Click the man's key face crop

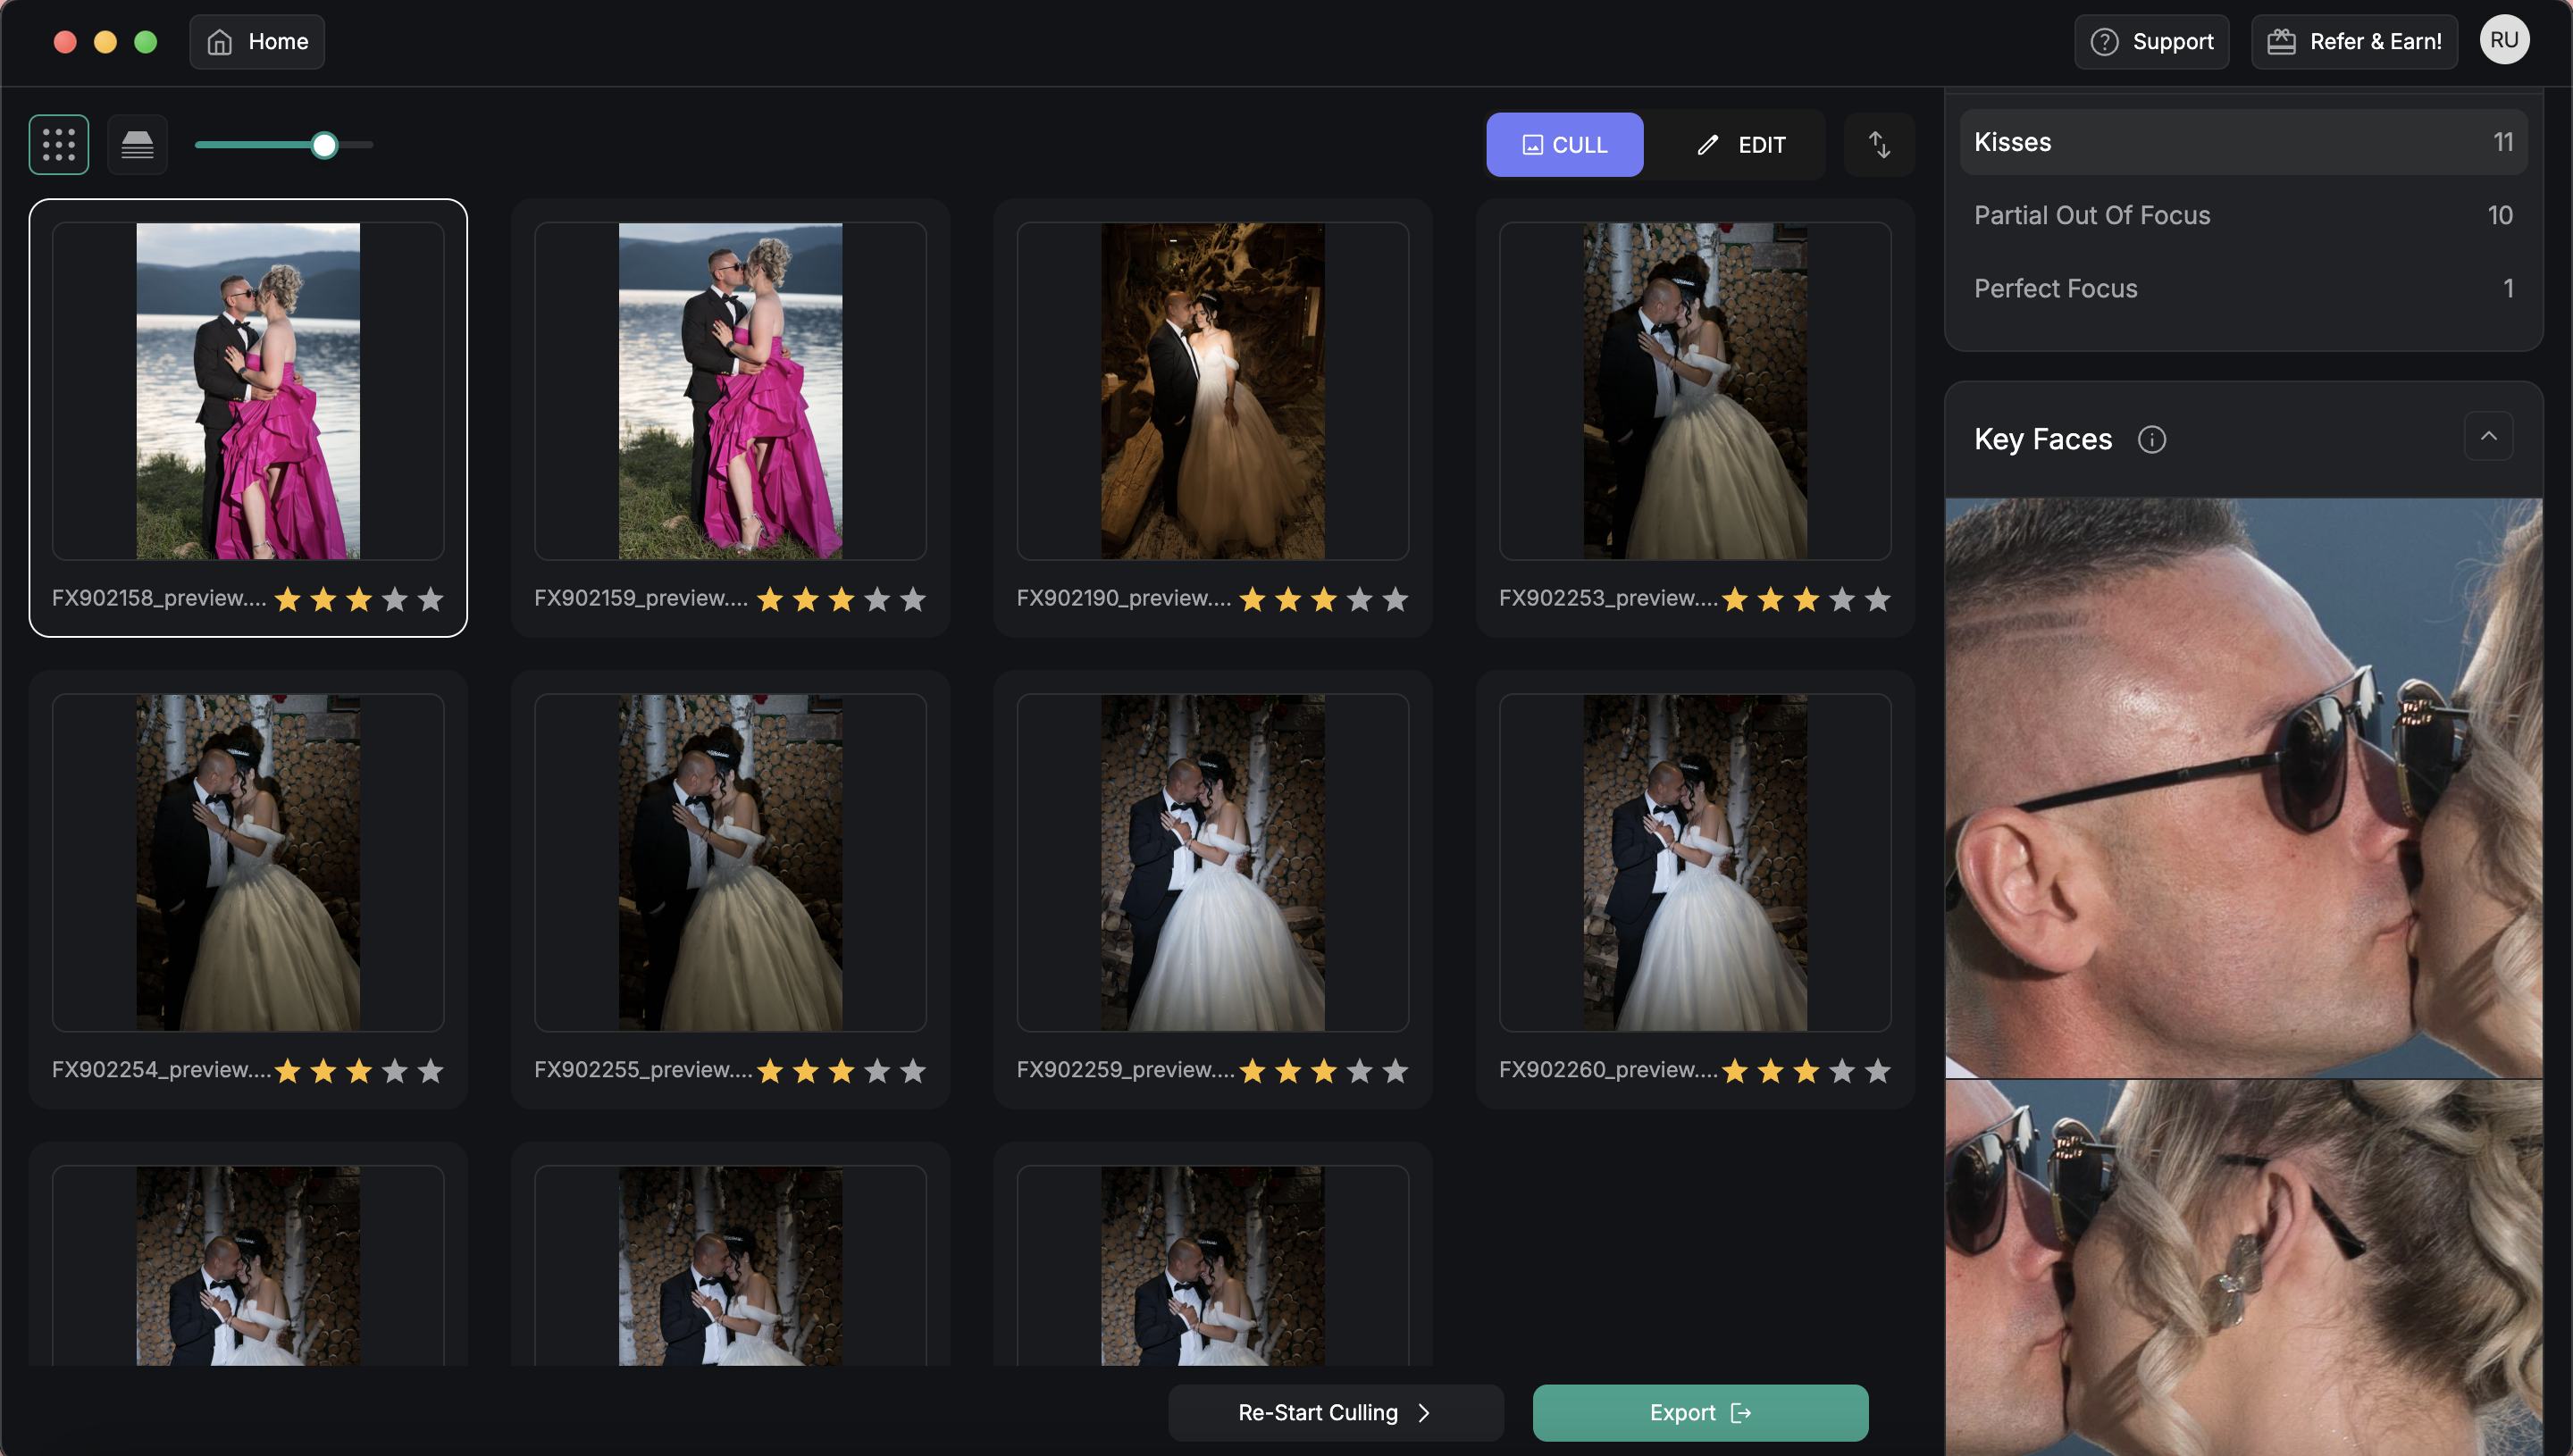pyautogui.click(x=2243, y=788)
